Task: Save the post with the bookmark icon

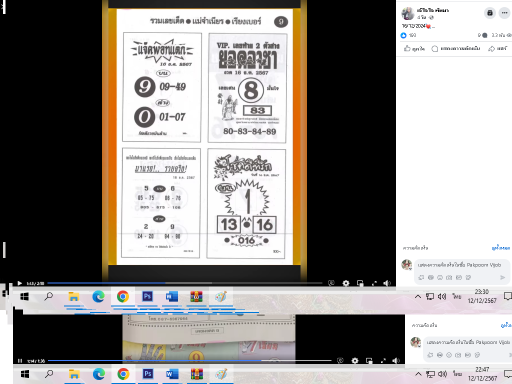Action: [x=490, y=13]
